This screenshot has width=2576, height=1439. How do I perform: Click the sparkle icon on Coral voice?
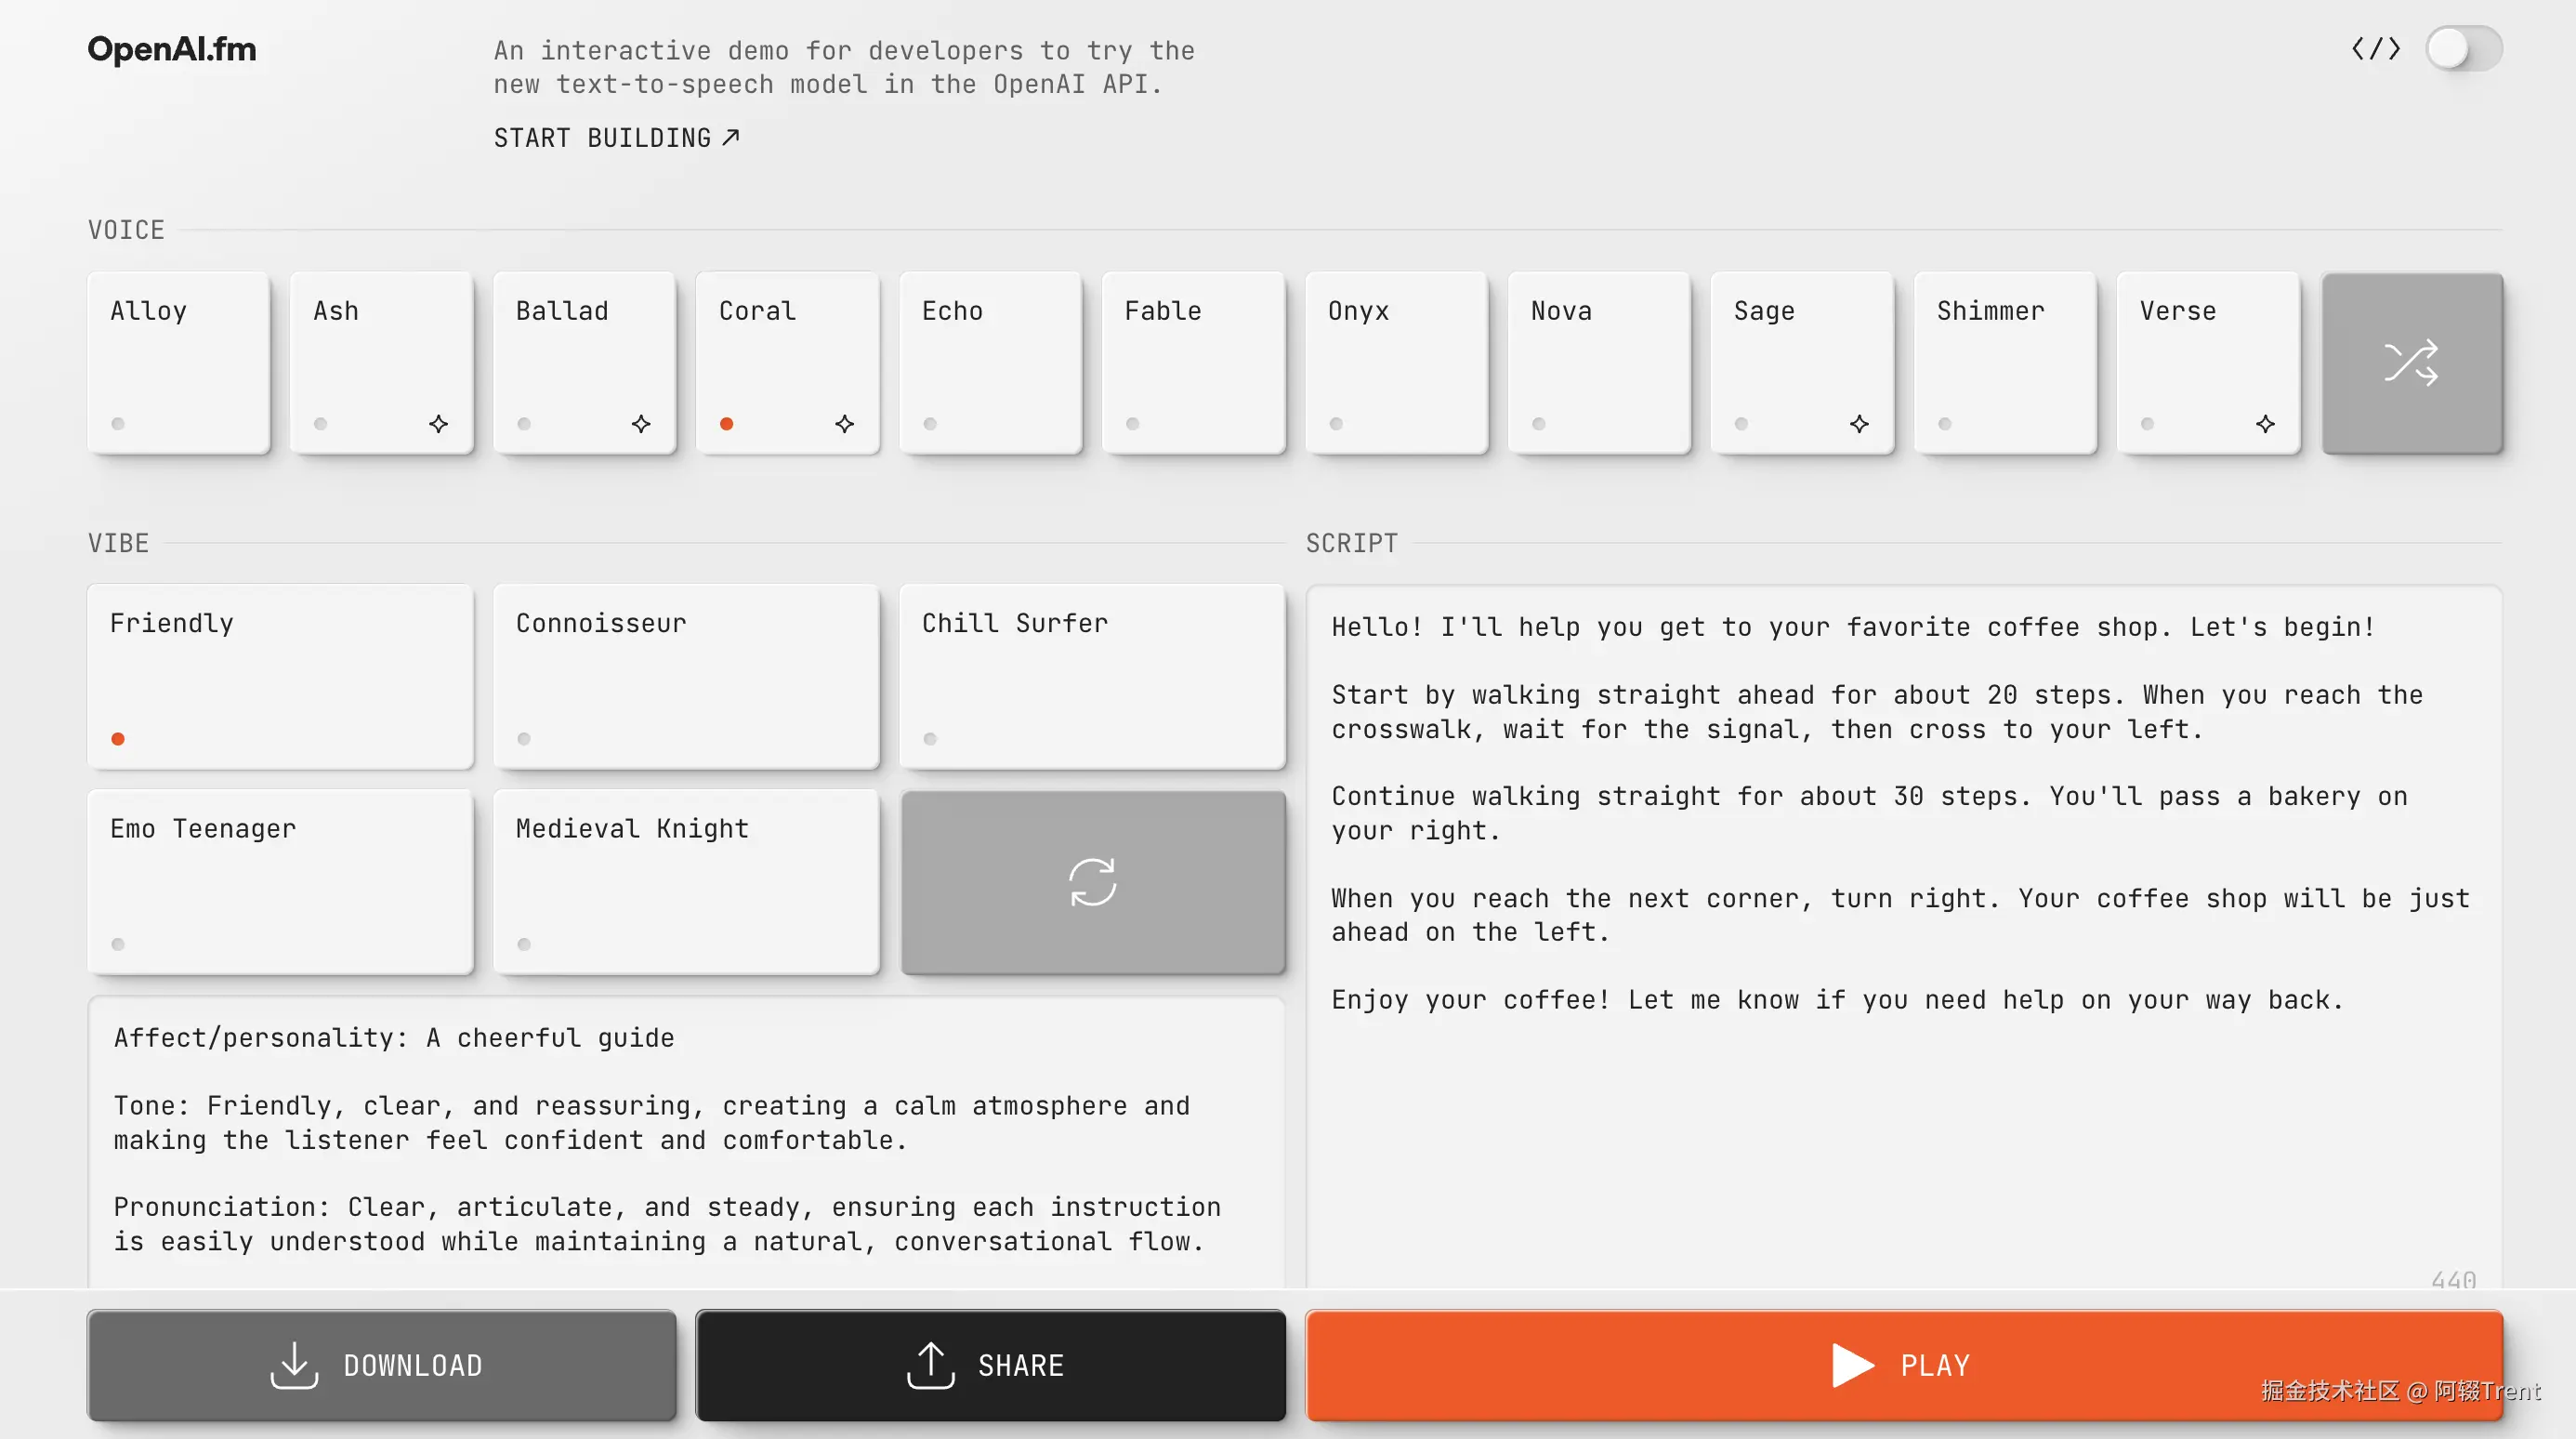[844, 424]
